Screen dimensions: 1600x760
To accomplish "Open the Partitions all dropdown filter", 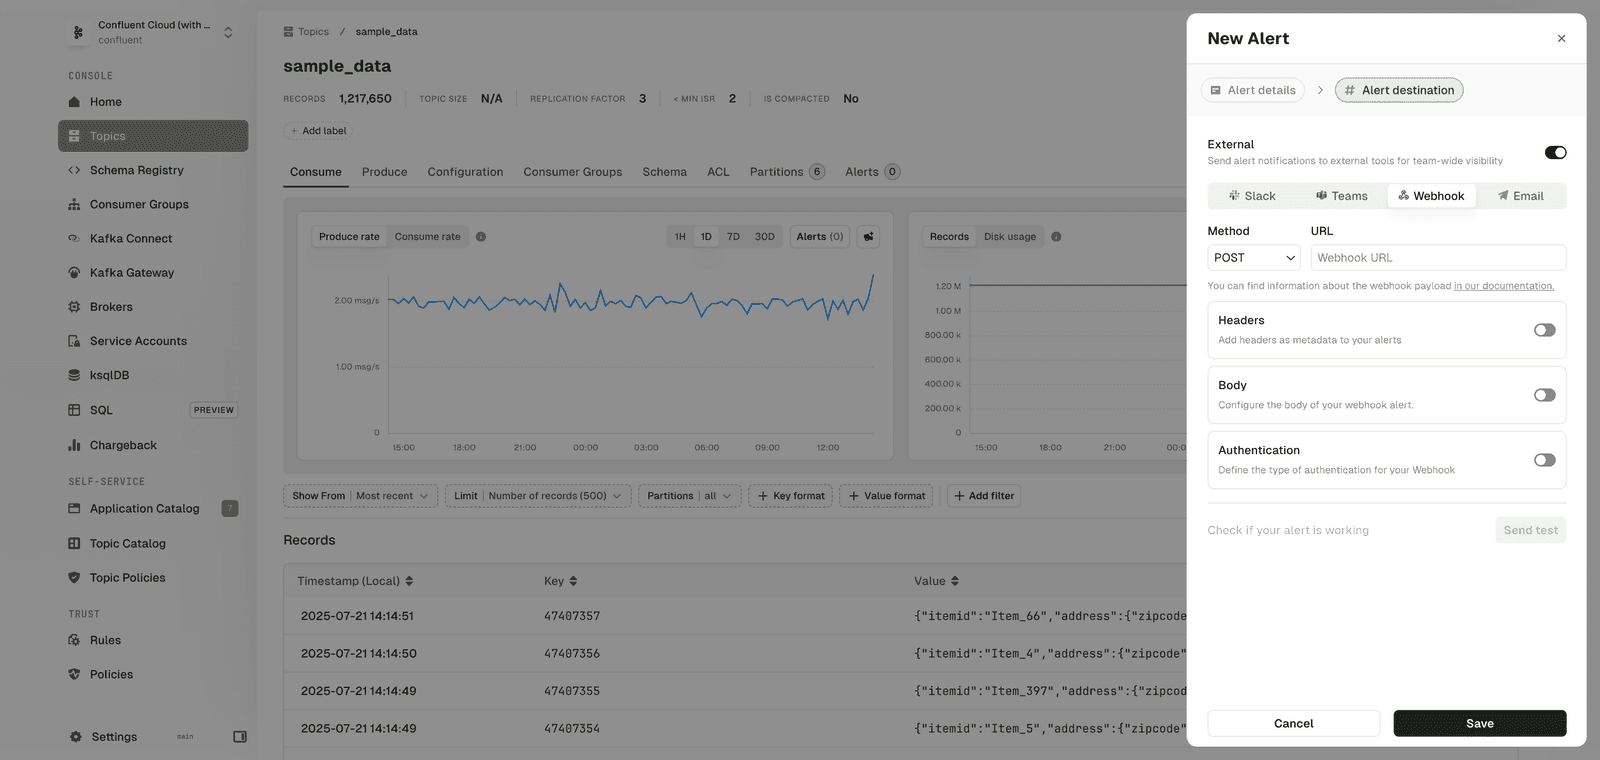I will (689, 496).
